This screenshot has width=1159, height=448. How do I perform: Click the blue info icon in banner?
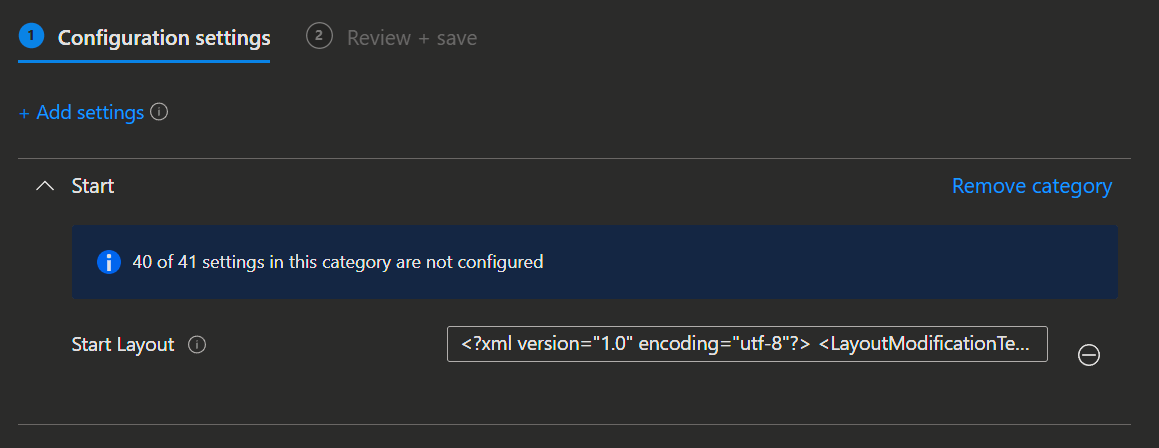(x=108, y=262)
